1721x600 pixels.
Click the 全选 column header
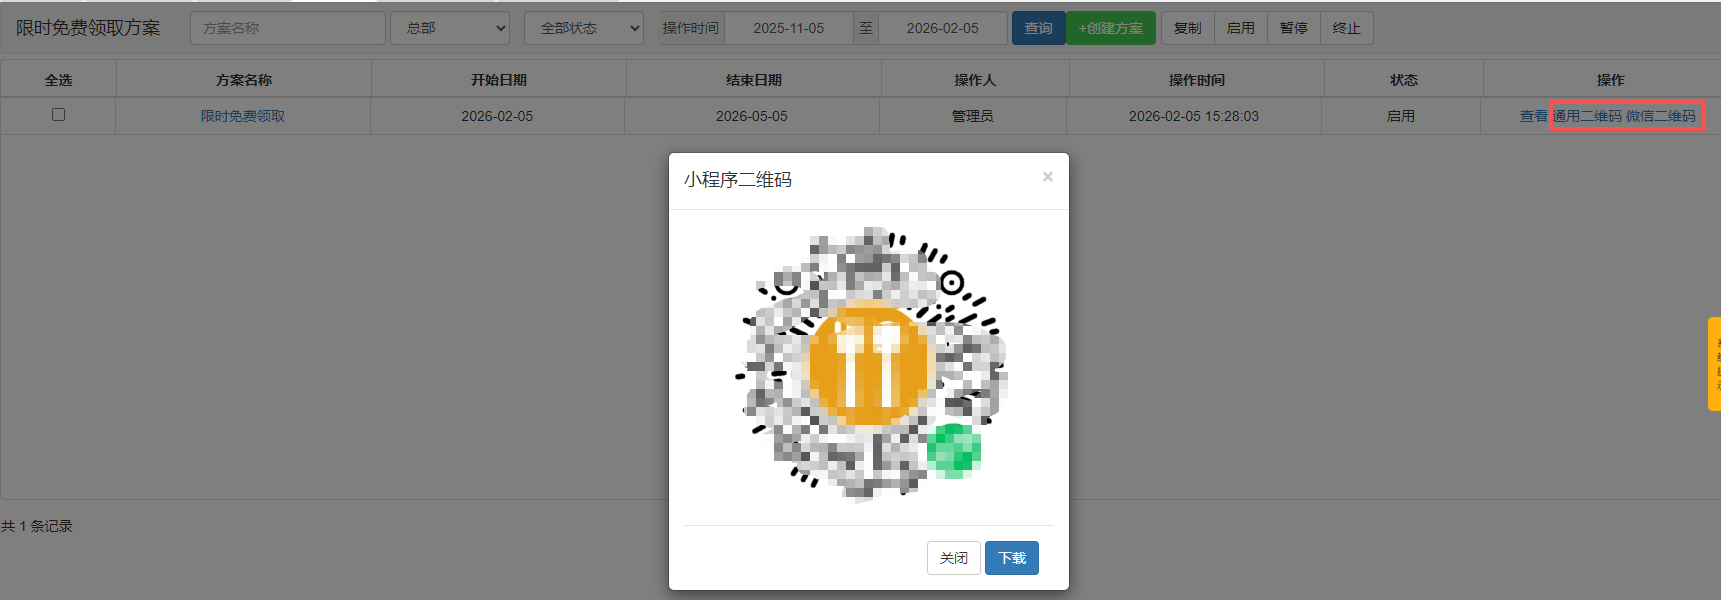[x=58, y=80]
